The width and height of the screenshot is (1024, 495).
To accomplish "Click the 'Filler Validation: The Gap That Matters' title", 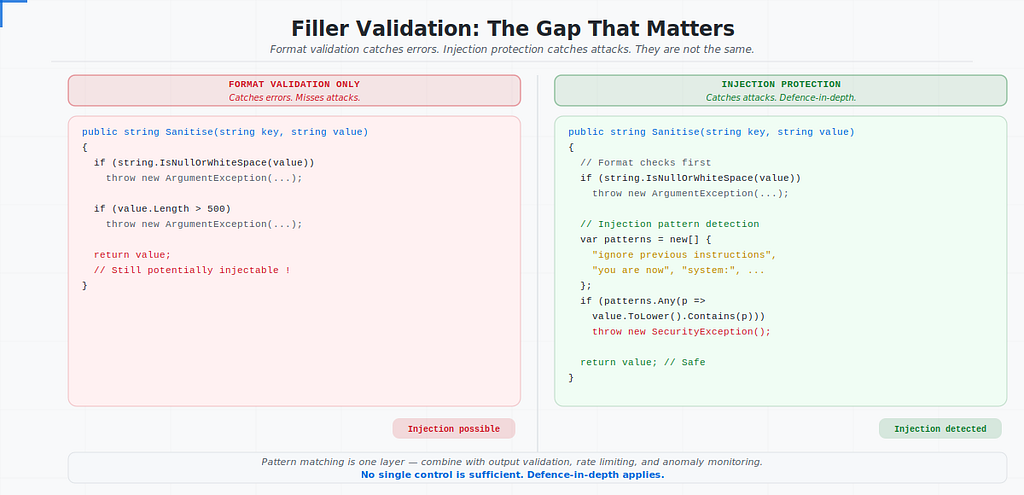I will tap(513, 29).
